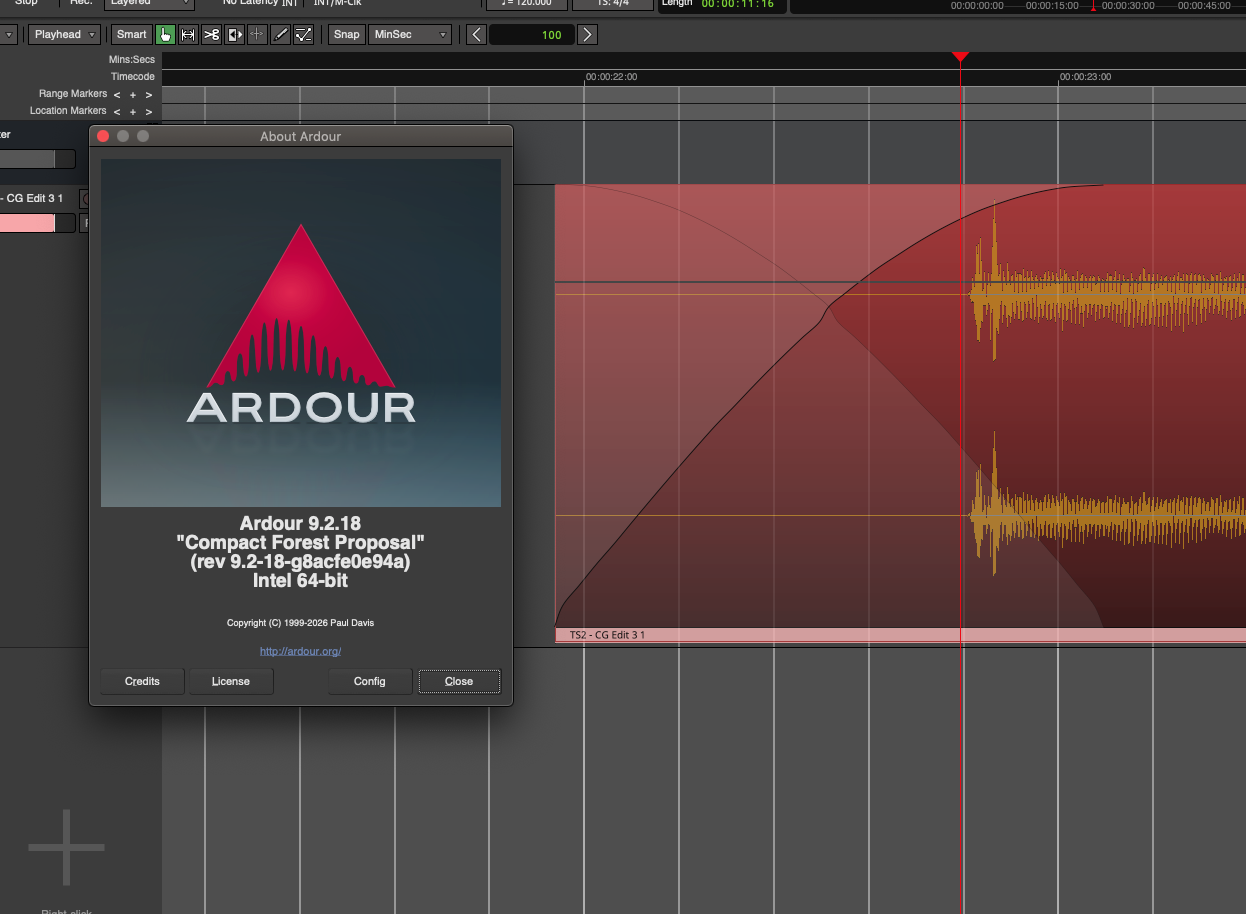Open the Playhead edit point dropdown
Viewport: 1246px width, 914px height.
pos(64,35)
